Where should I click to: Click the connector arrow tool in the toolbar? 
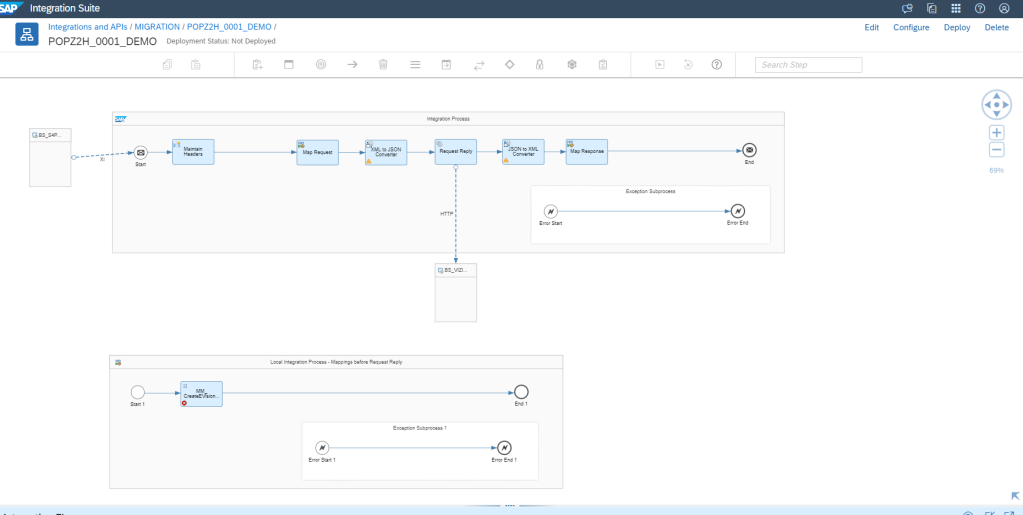click(x=352, y=64)
